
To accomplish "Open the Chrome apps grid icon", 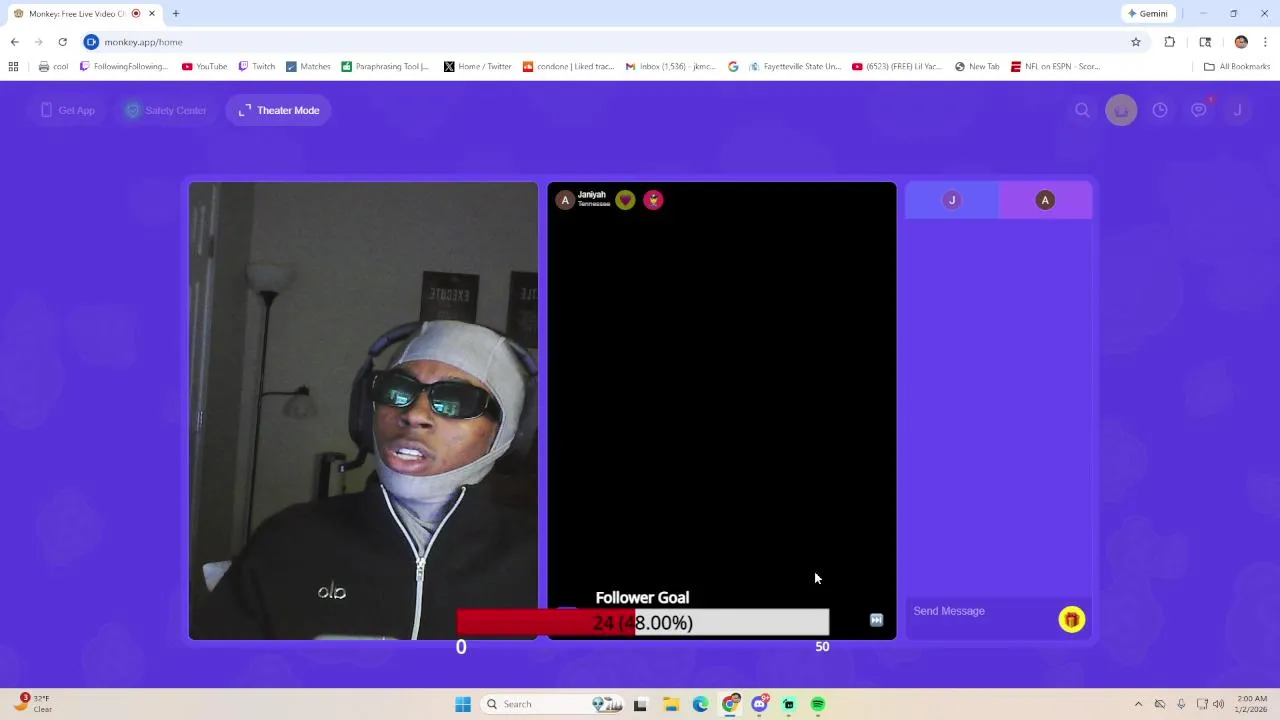I will [13, 67].
